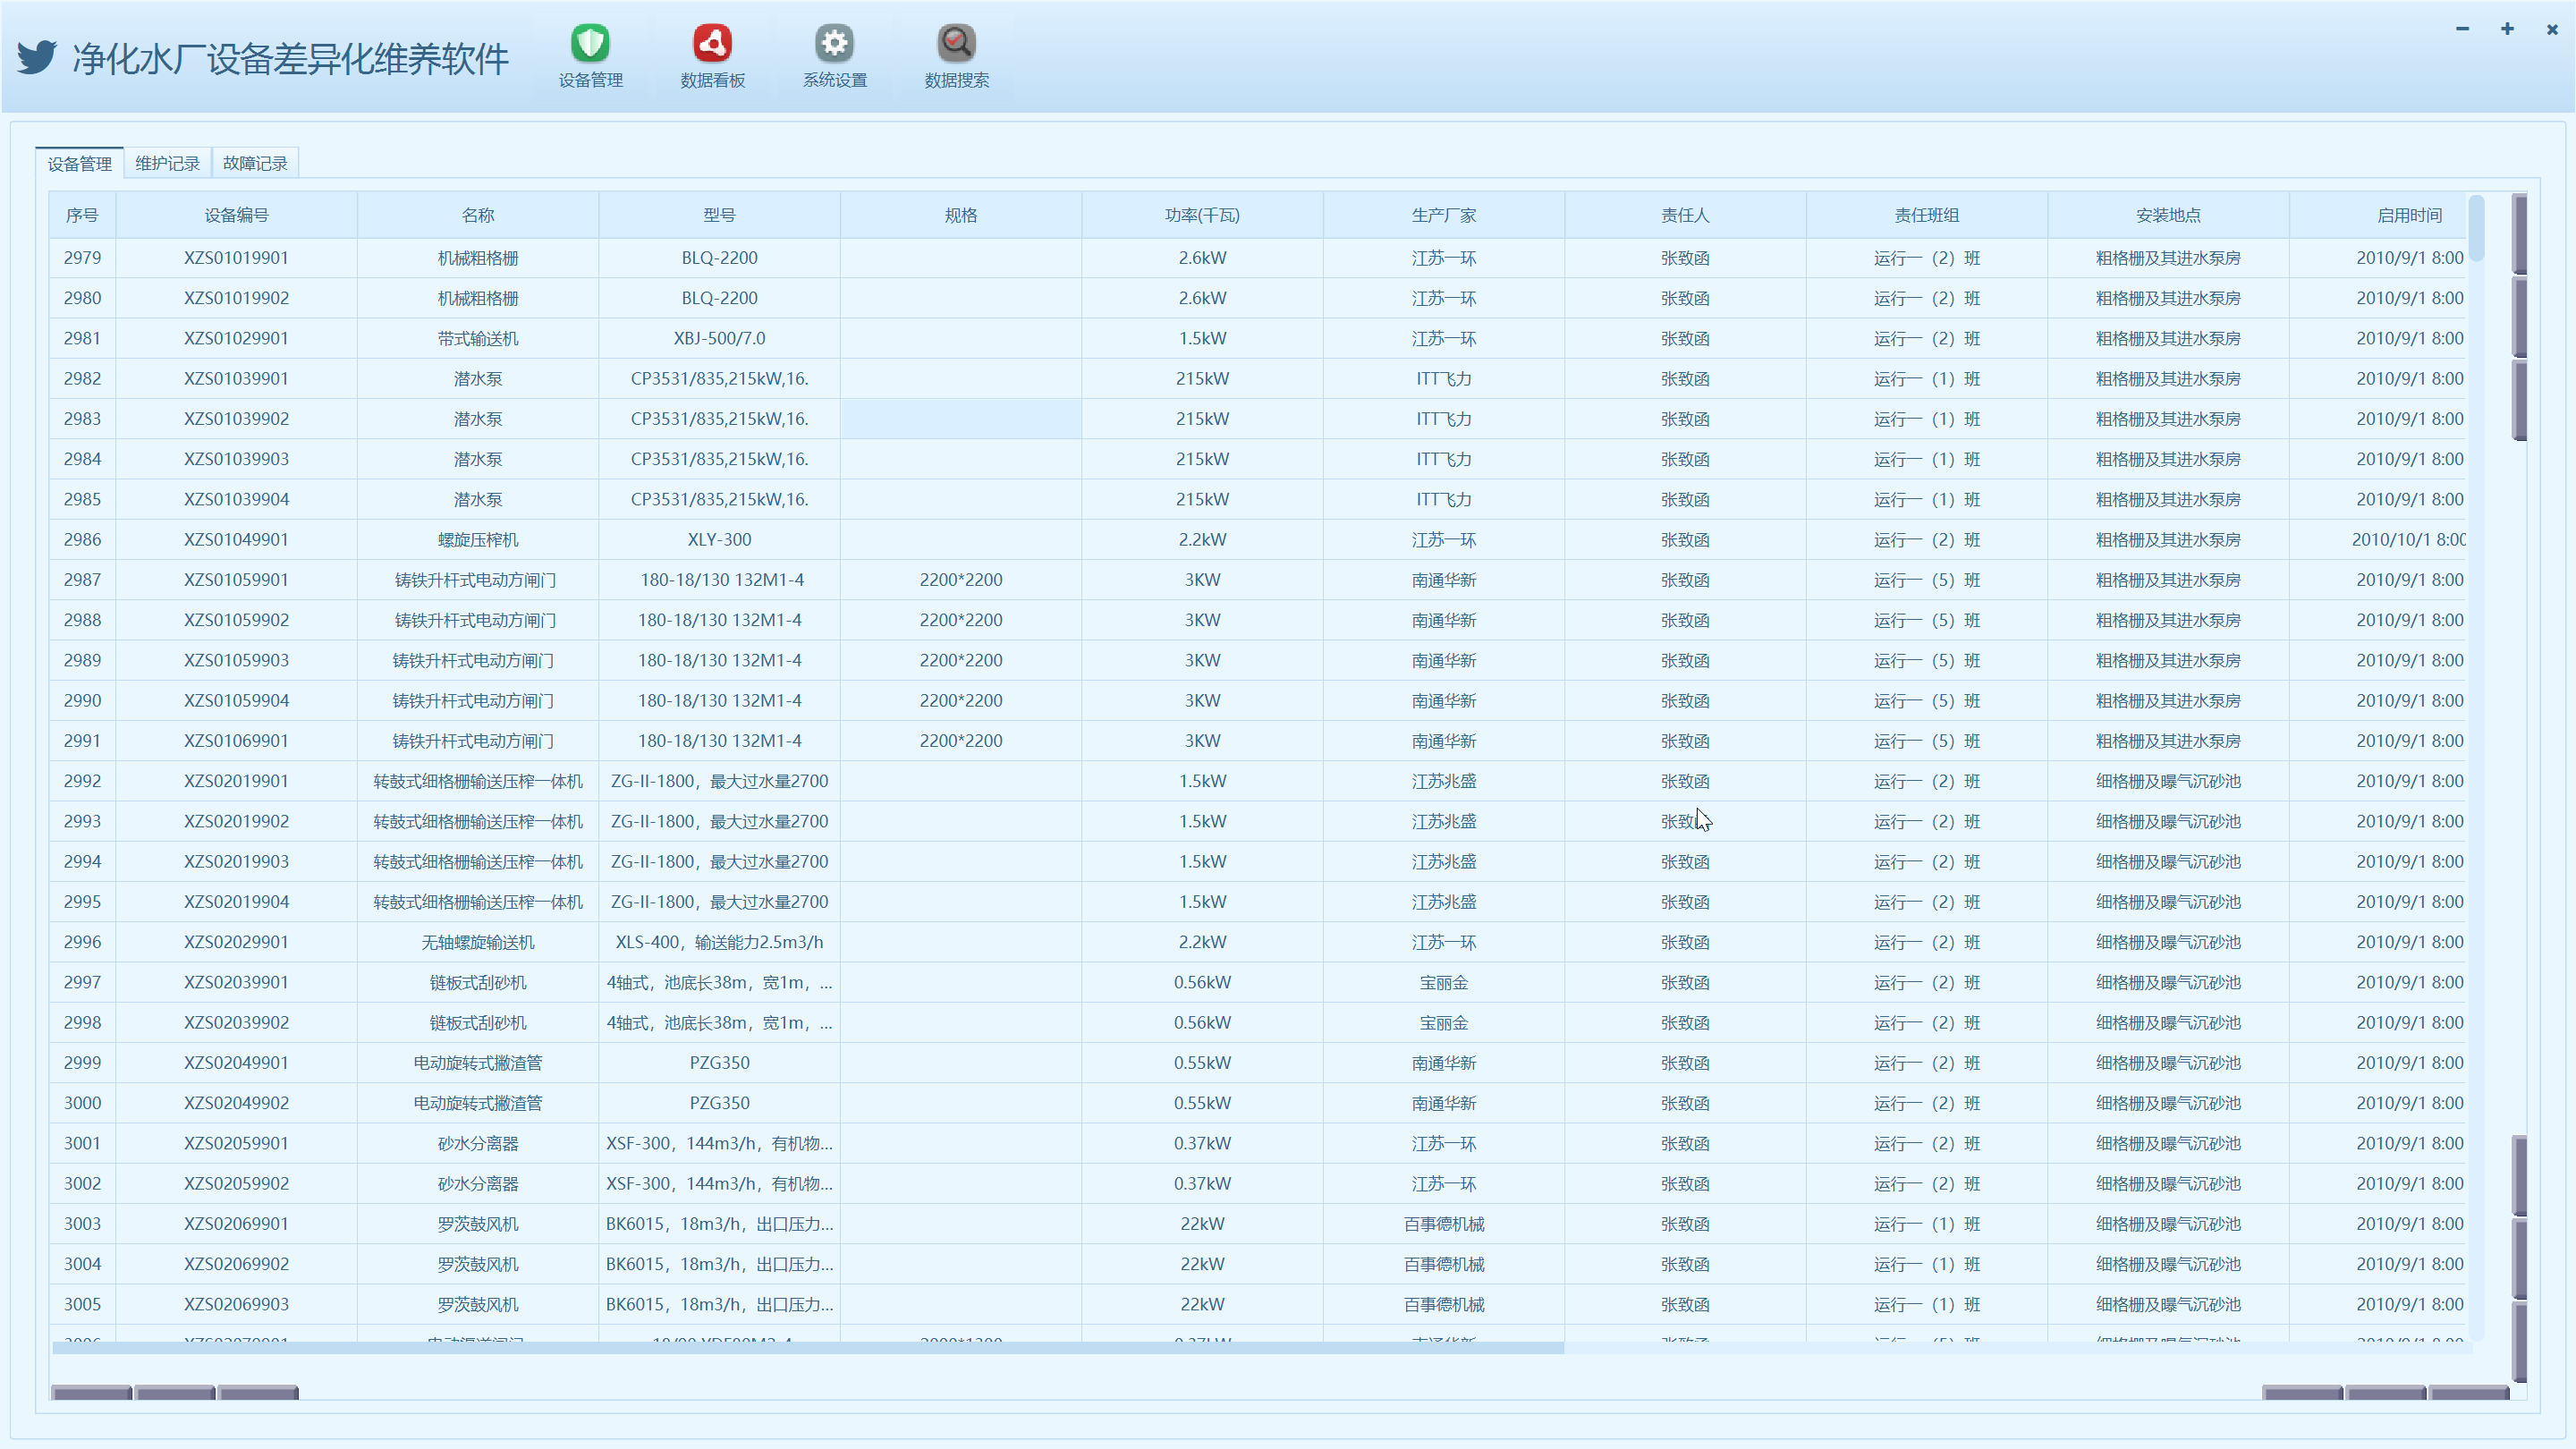This screenshot has width=2576, height=1449.
Task: Select device code XZS02049901
Action: (236, 1063)
